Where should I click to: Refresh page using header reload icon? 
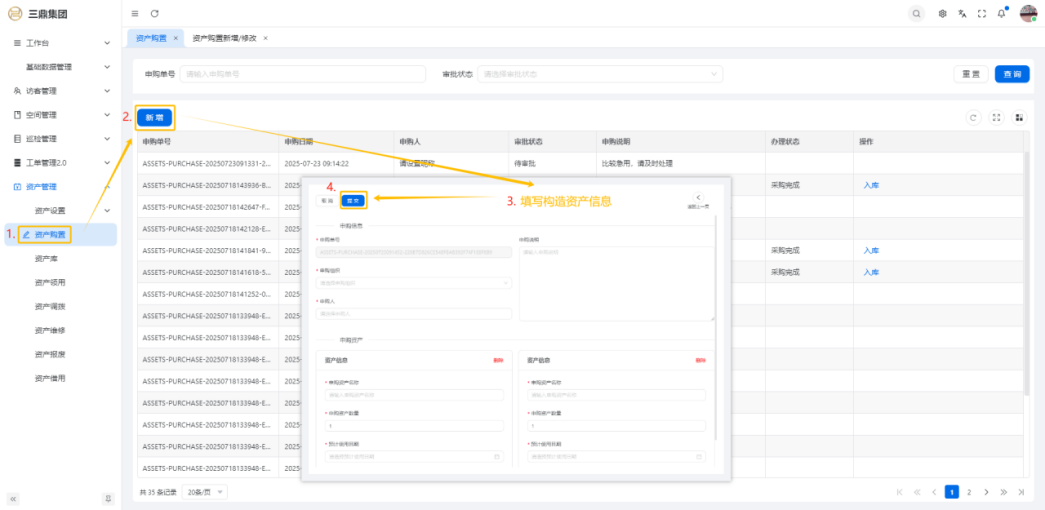pos(154,13)
